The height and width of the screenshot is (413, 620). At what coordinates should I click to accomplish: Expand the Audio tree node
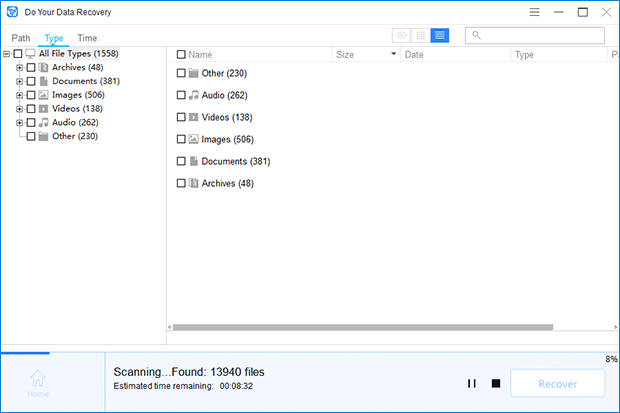click(19, 123)
